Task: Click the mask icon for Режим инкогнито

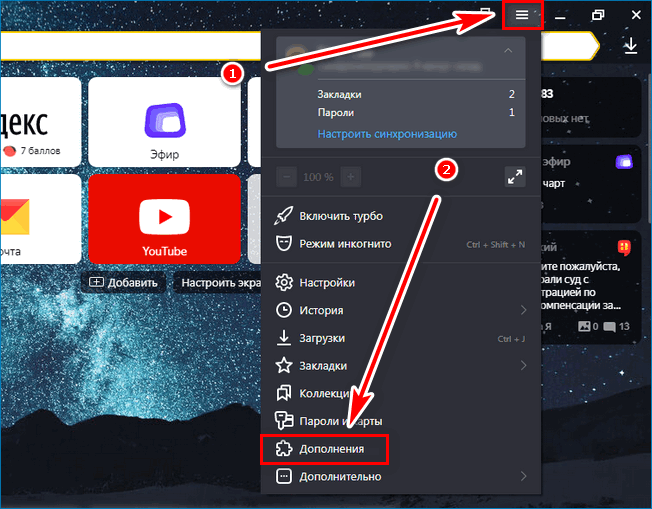Action: [284, 243]
